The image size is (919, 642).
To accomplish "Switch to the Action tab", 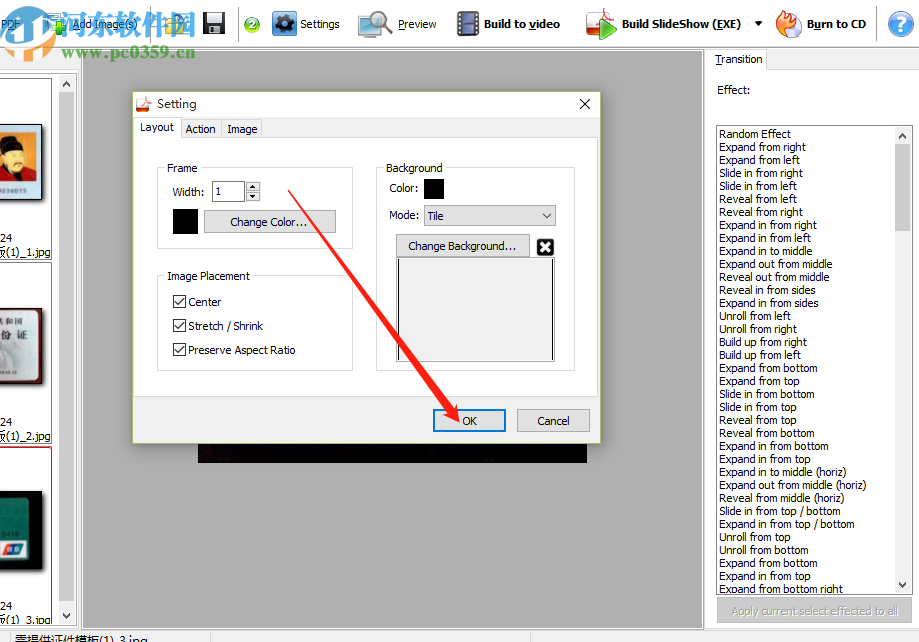I will [x=200, y=129].
